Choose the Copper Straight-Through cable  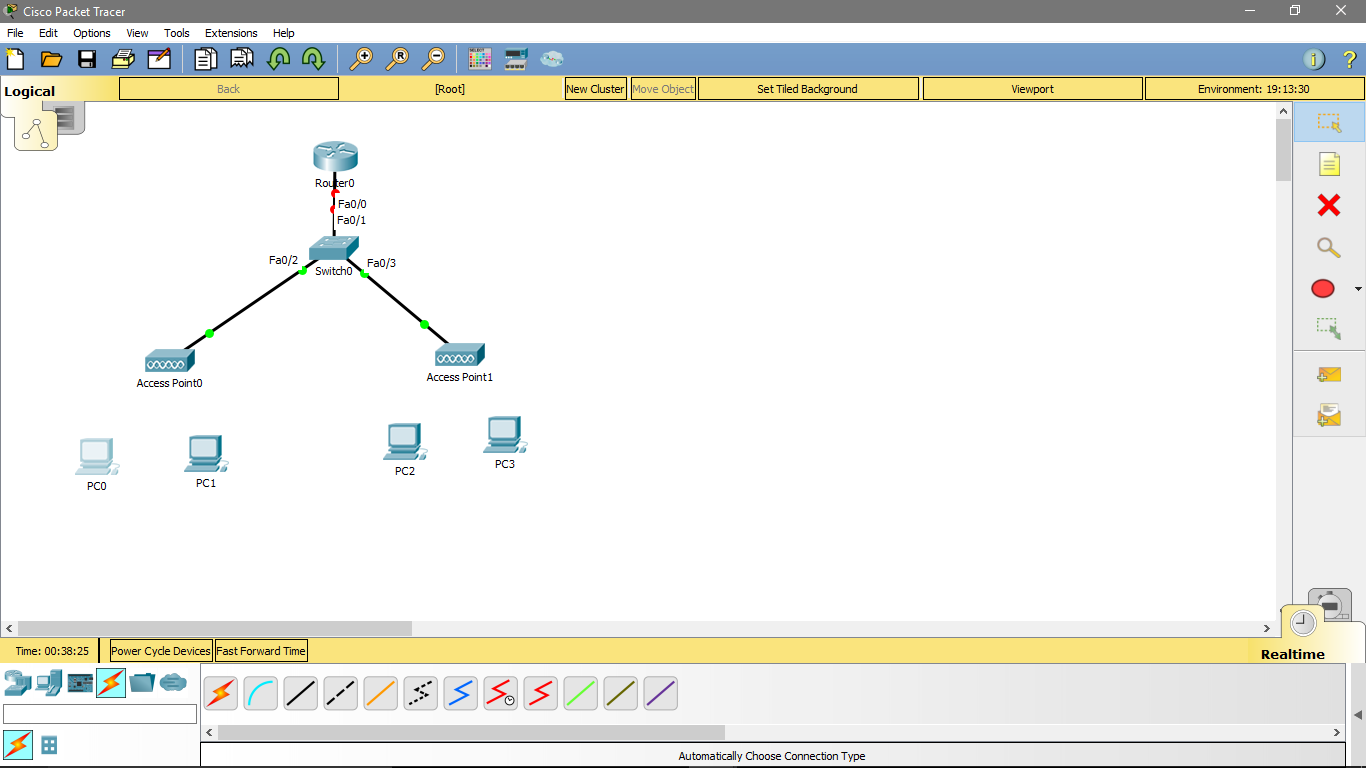300,693
